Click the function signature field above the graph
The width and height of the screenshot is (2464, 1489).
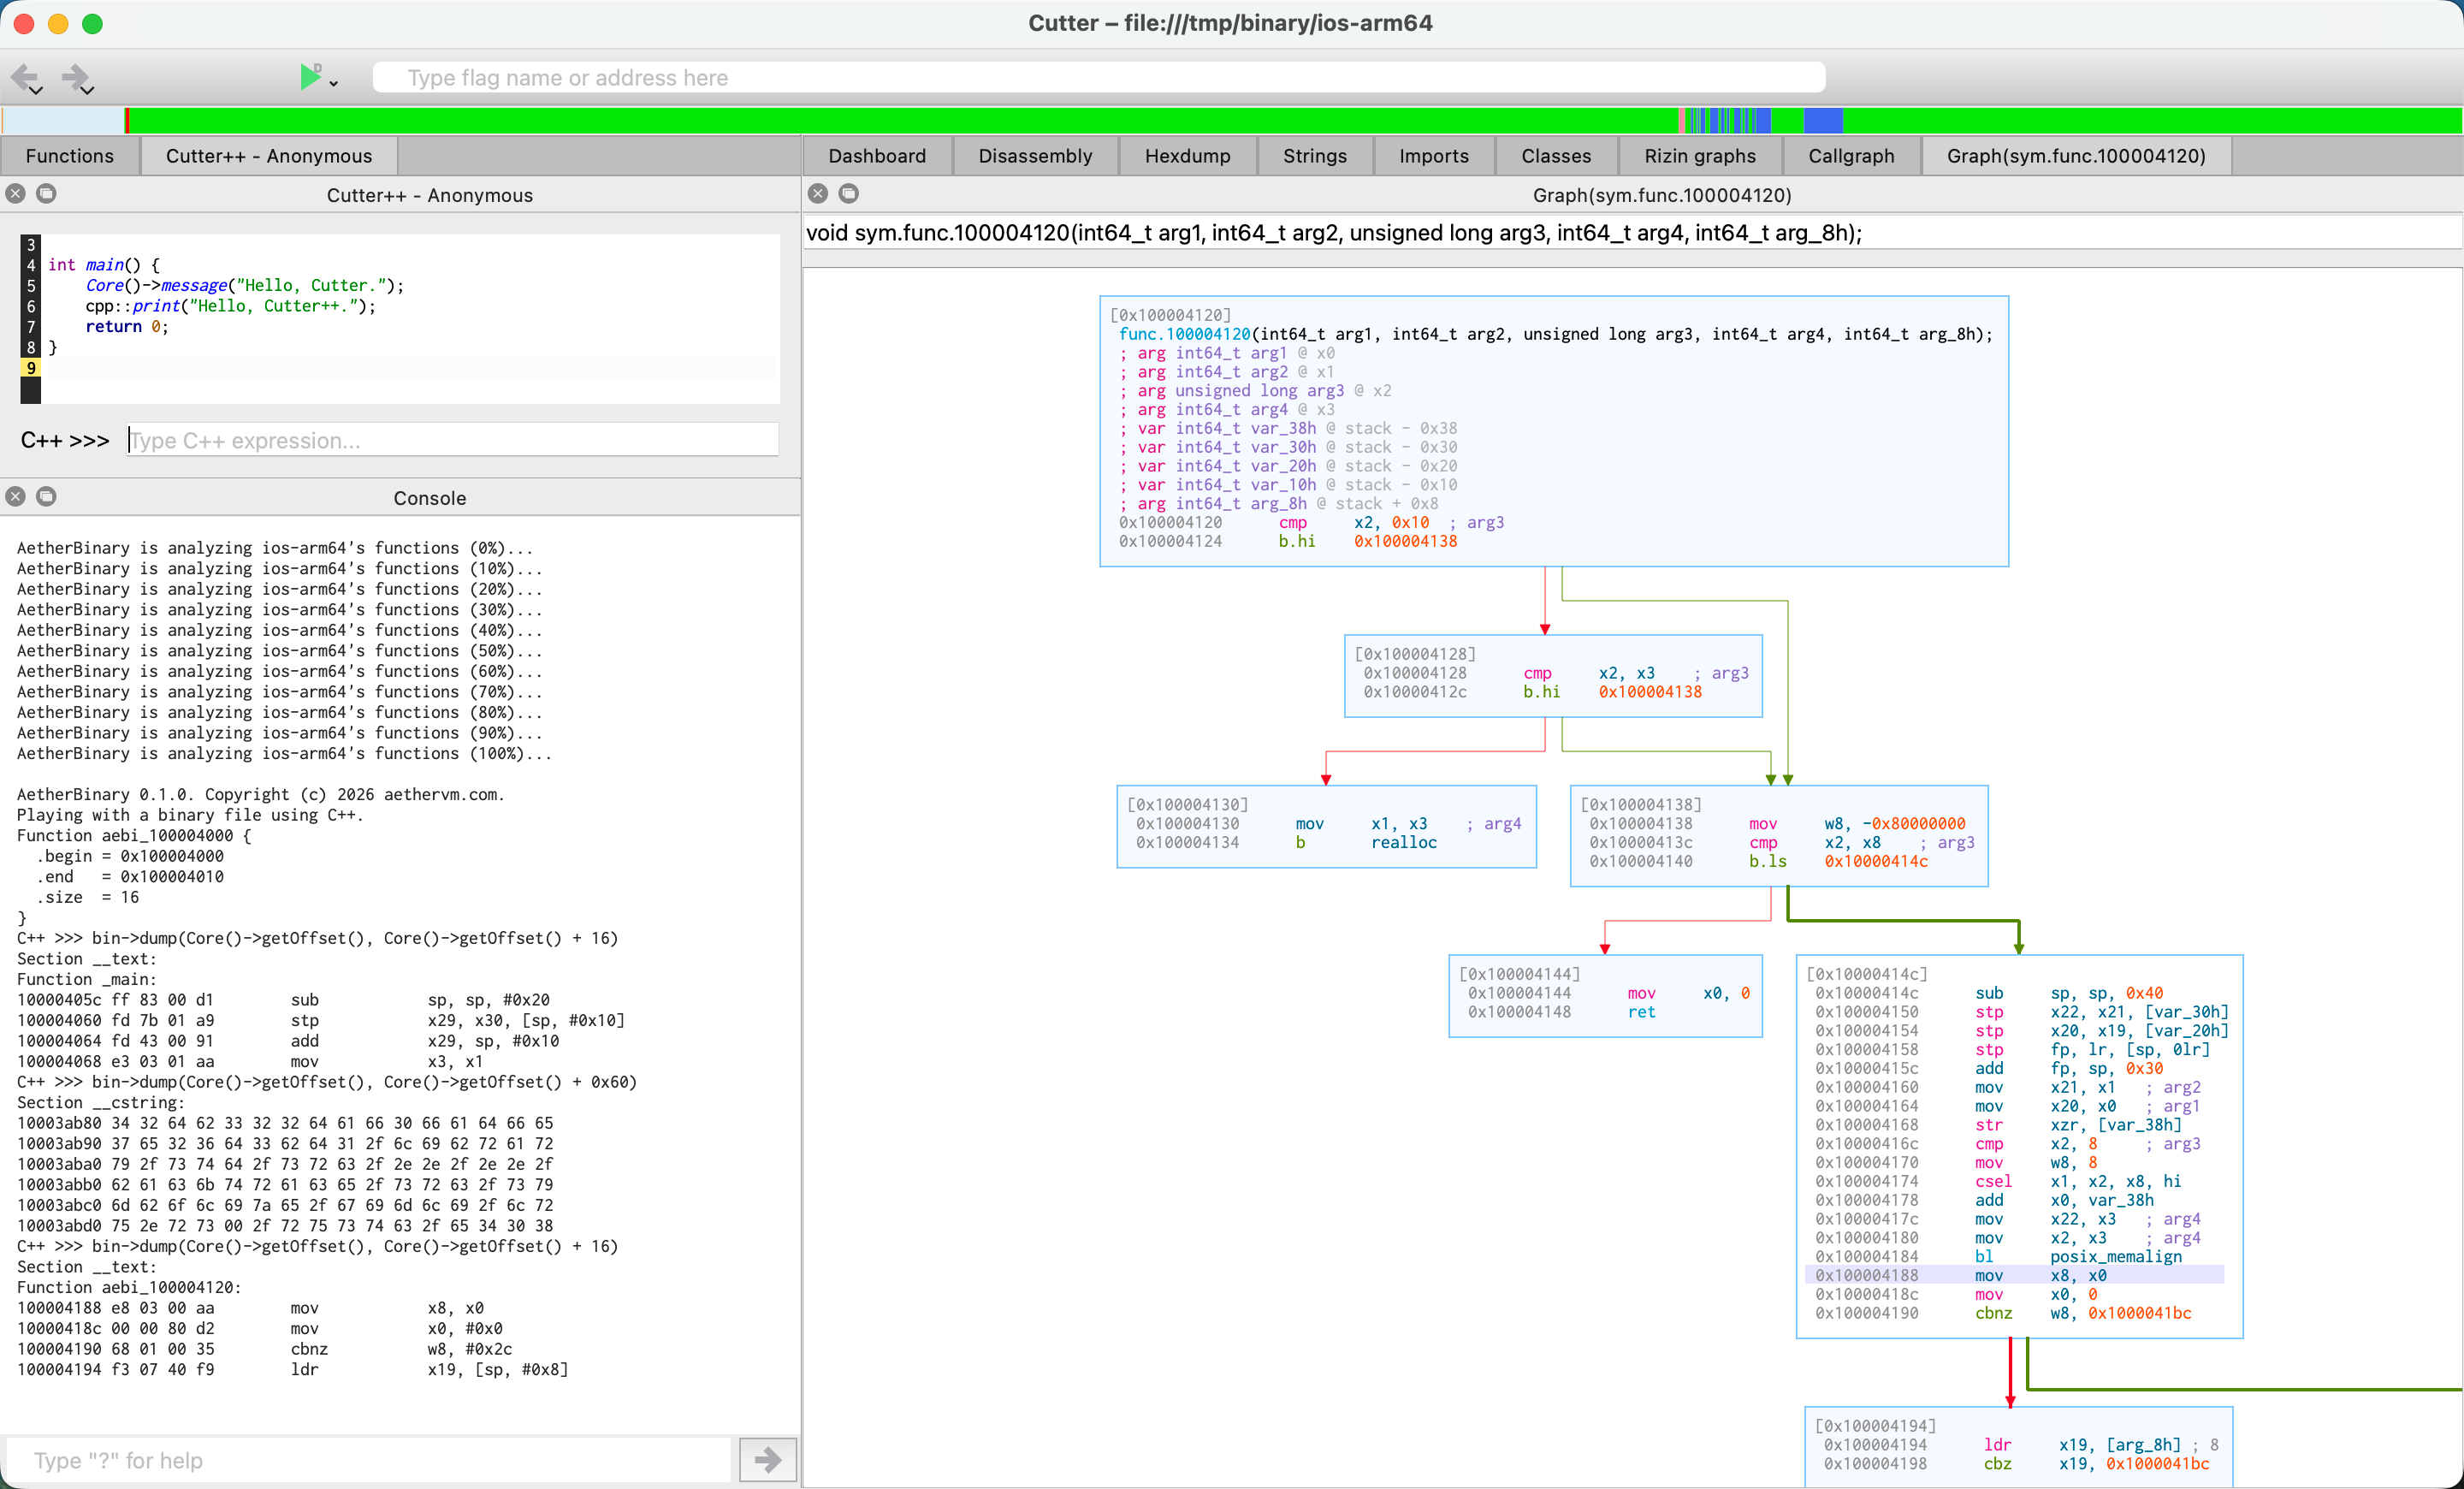click(1632, 233)
